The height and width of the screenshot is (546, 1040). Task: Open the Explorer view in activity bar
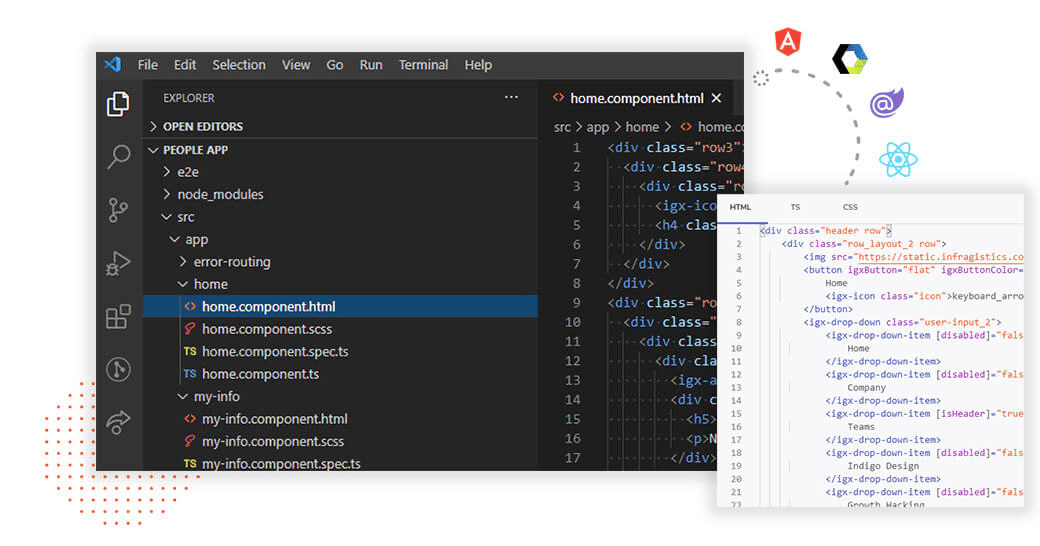pos(118,104)
